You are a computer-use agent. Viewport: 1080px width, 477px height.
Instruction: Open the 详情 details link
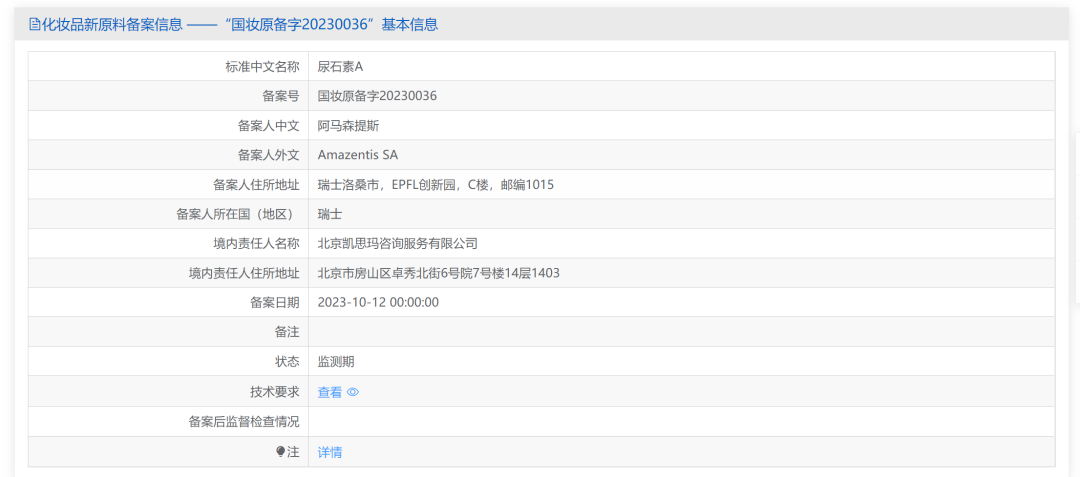click(330, 452)
